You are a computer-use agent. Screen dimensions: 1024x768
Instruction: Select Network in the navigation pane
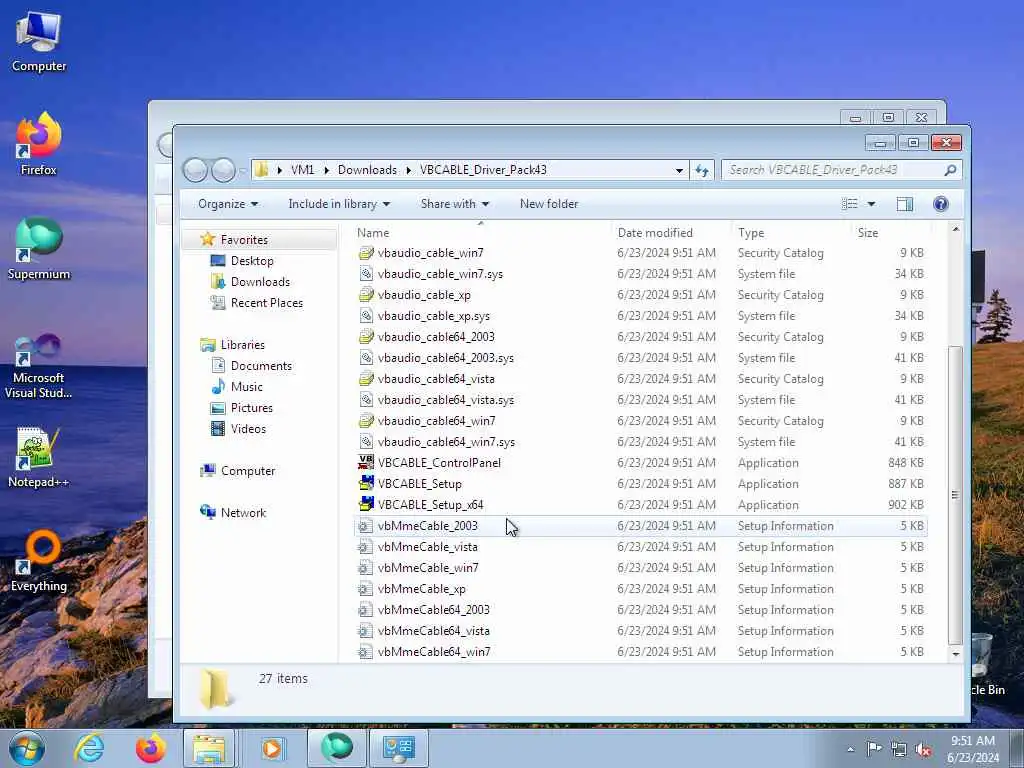243,513
